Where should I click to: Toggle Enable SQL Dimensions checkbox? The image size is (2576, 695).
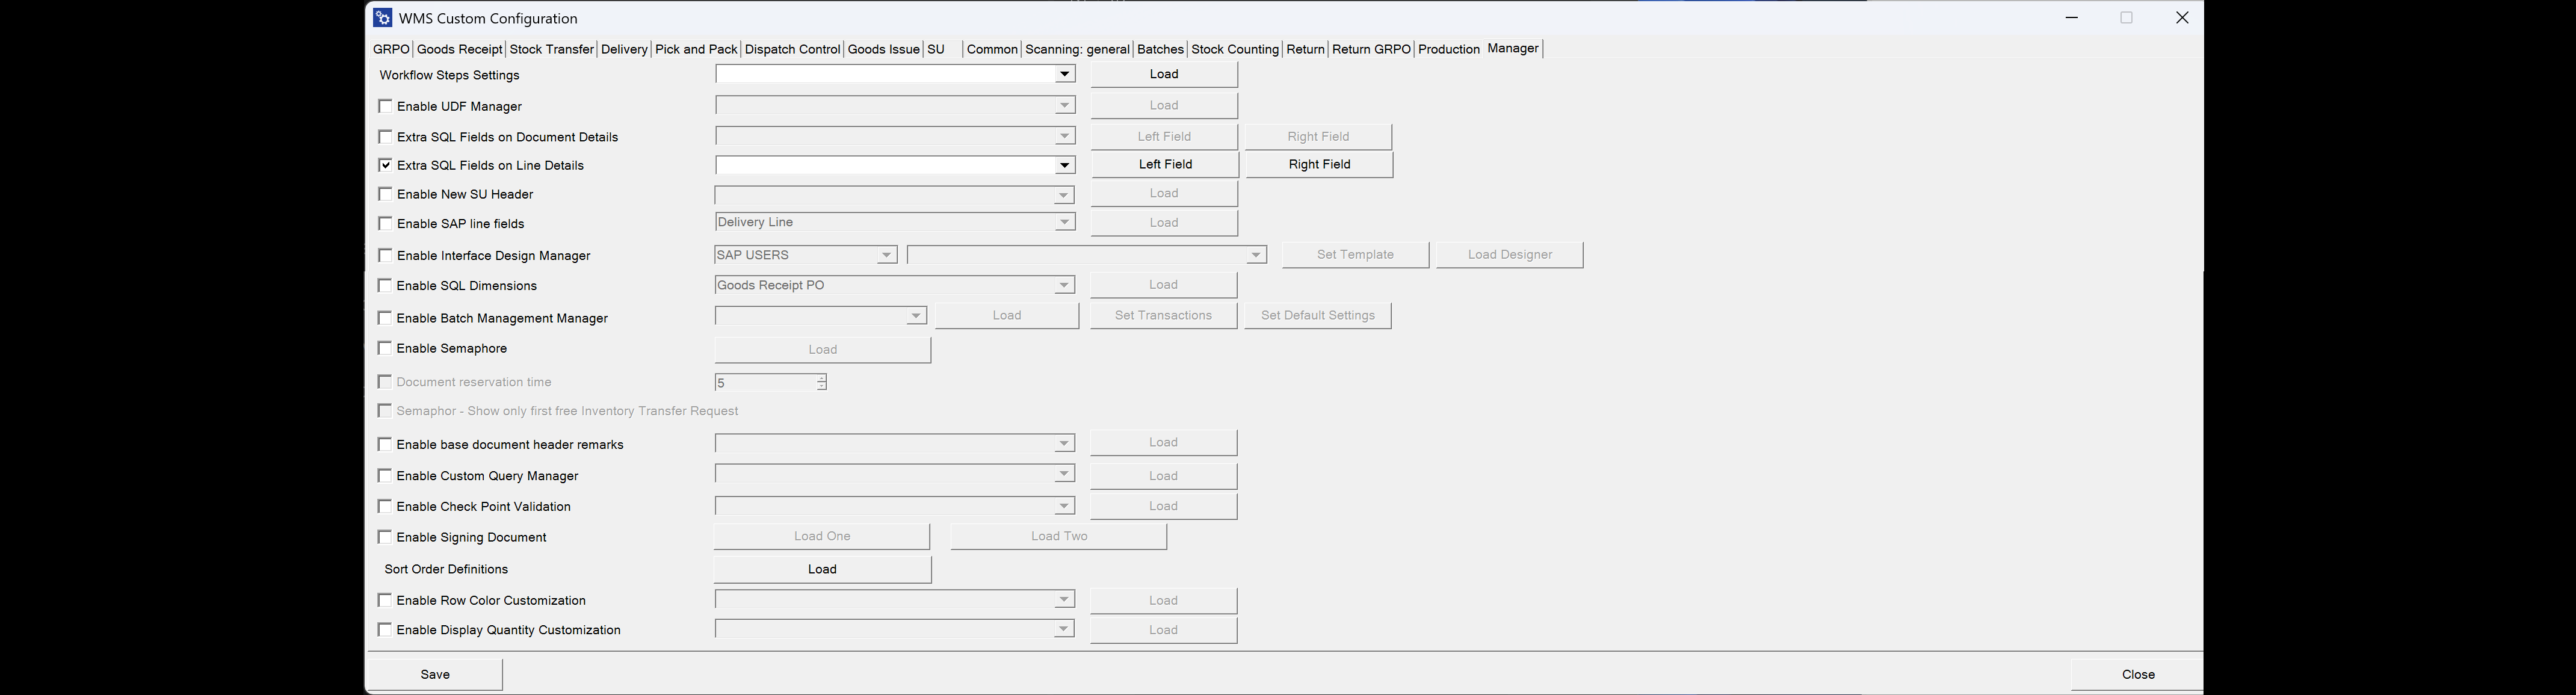[385, 285]
